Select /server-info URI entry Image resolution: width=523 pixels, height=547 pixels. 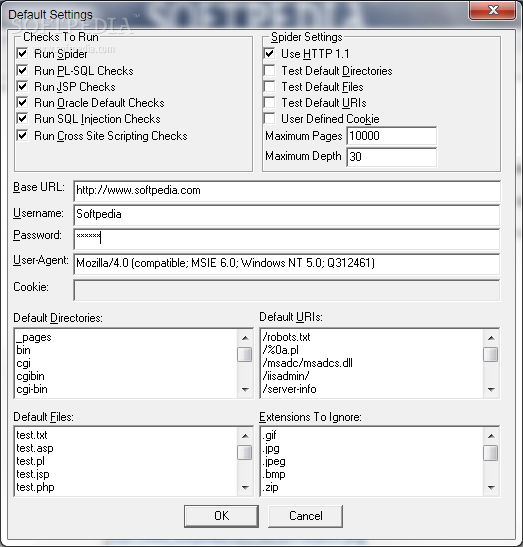click(x=289, y=389)
